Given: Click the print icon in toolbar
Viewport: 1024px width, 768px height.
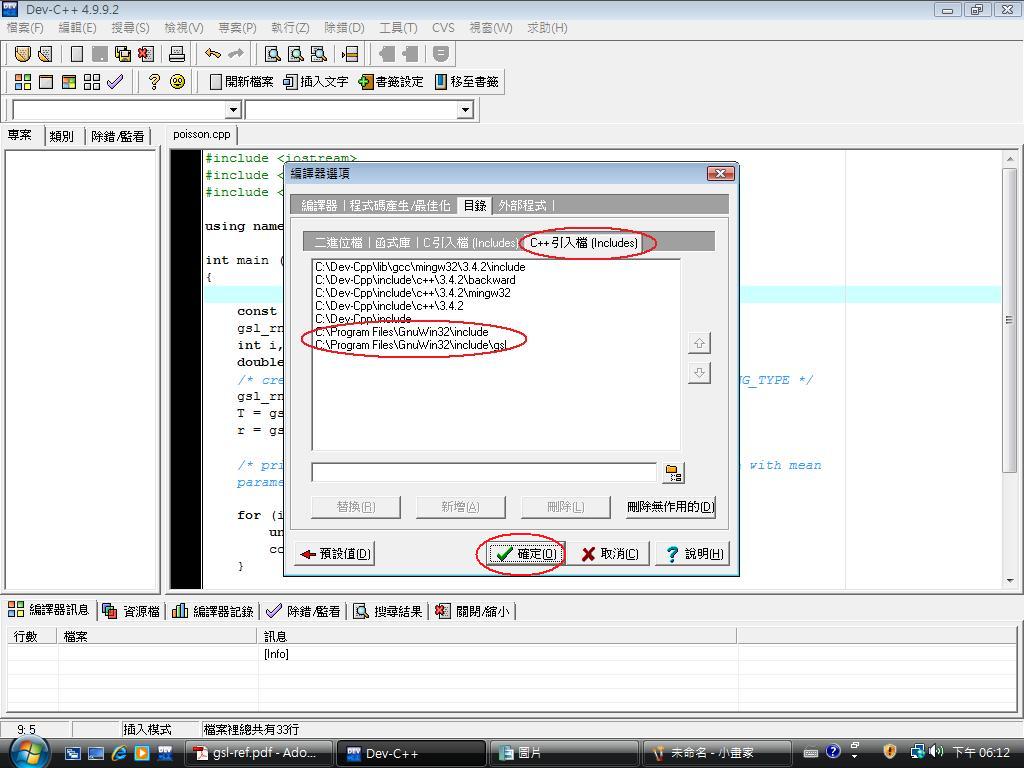Looking at the screenshot, I should [177, 54].
